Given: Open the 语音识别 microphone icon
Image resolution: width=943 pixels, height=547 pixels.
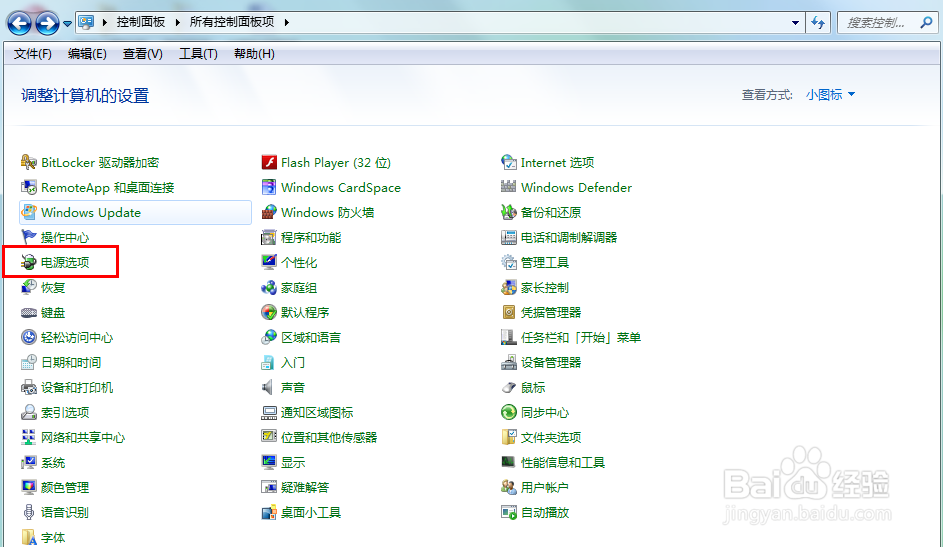Looking at the screenshot, I should [28, 512].
